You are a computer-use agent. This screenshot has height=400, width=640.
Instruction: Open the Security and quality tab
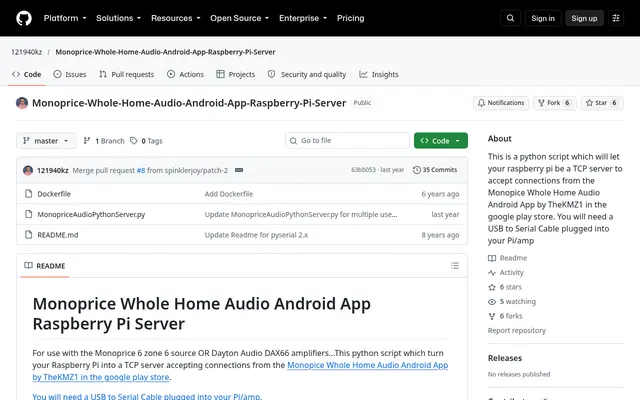pos(307,74)
